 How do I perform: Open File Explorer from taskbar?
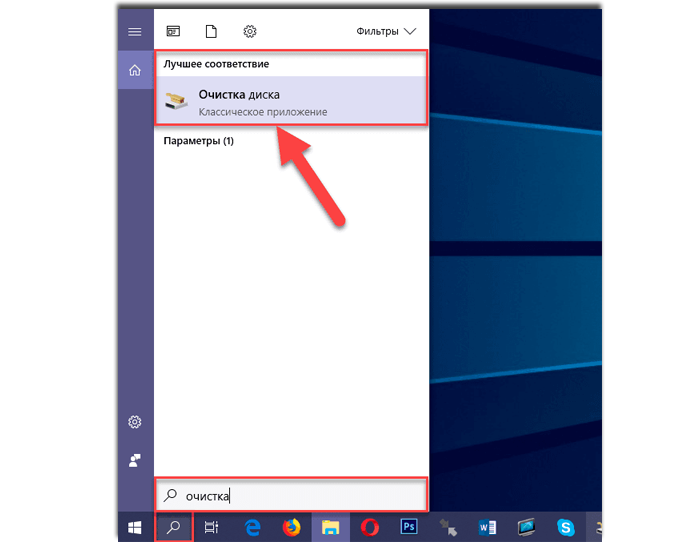[330, 526]
